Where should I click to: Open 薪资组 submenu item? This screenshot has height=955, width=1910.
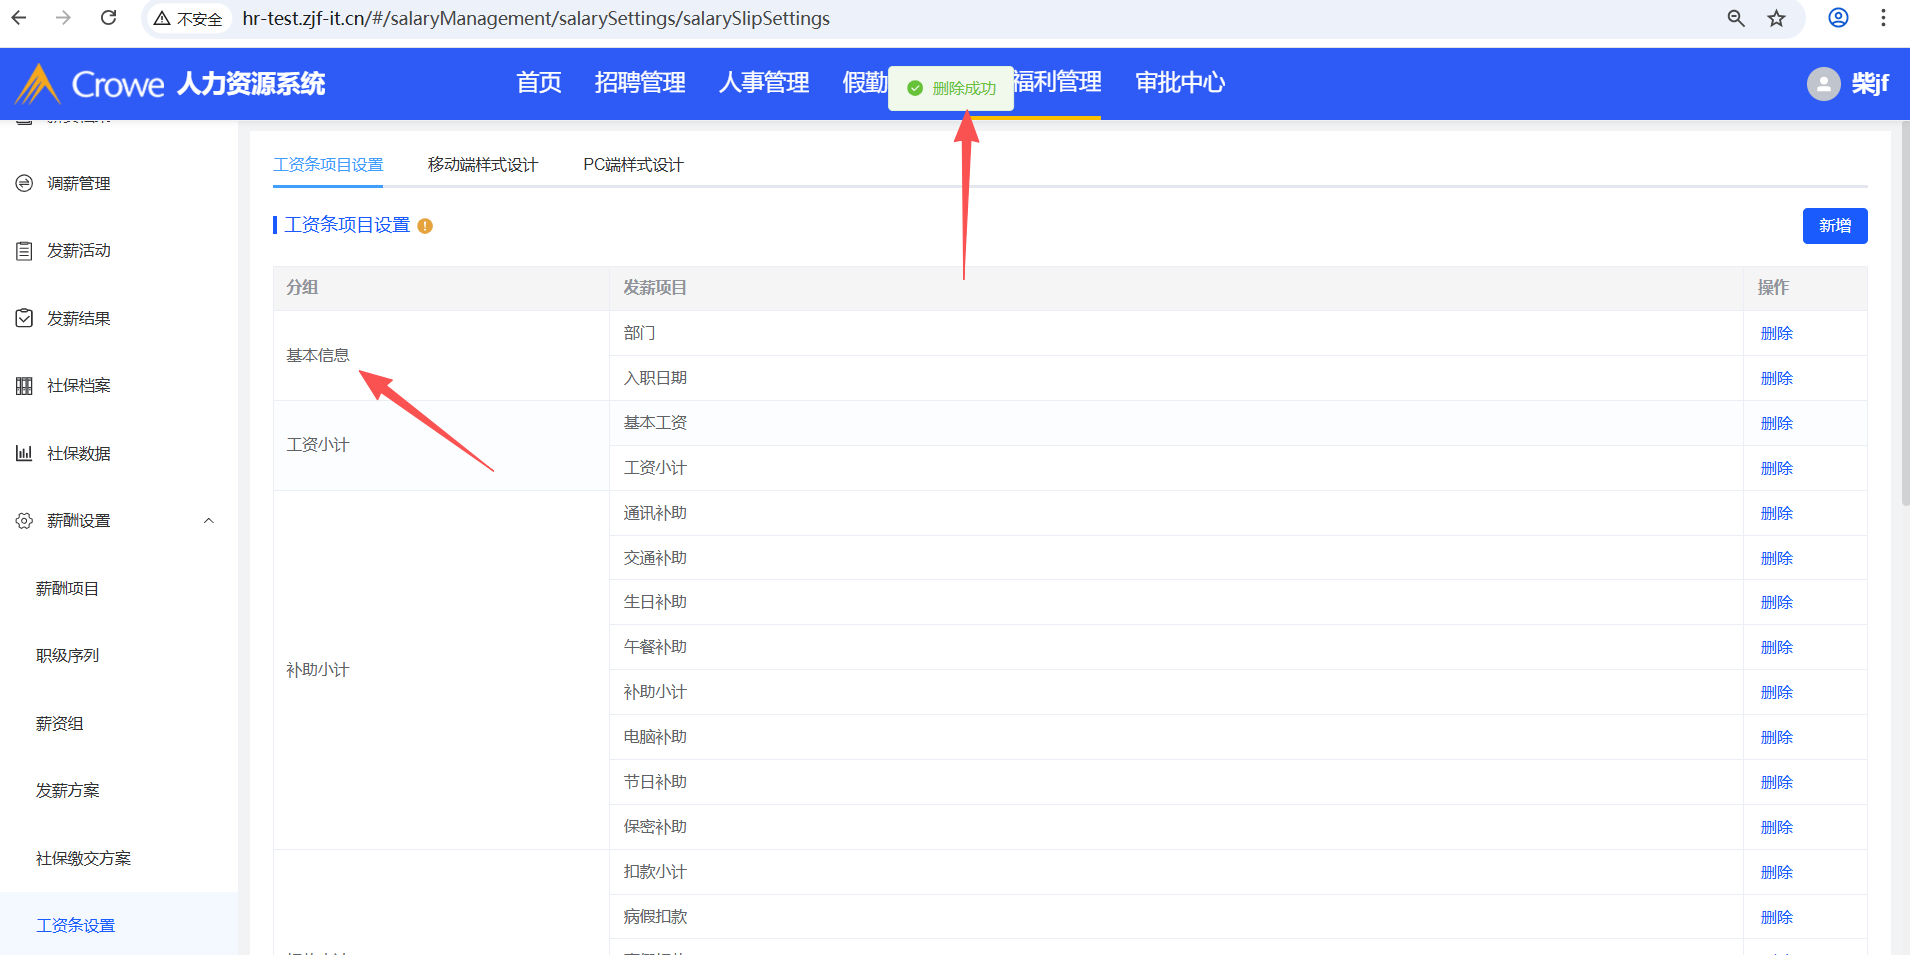[x=59, y=724]
